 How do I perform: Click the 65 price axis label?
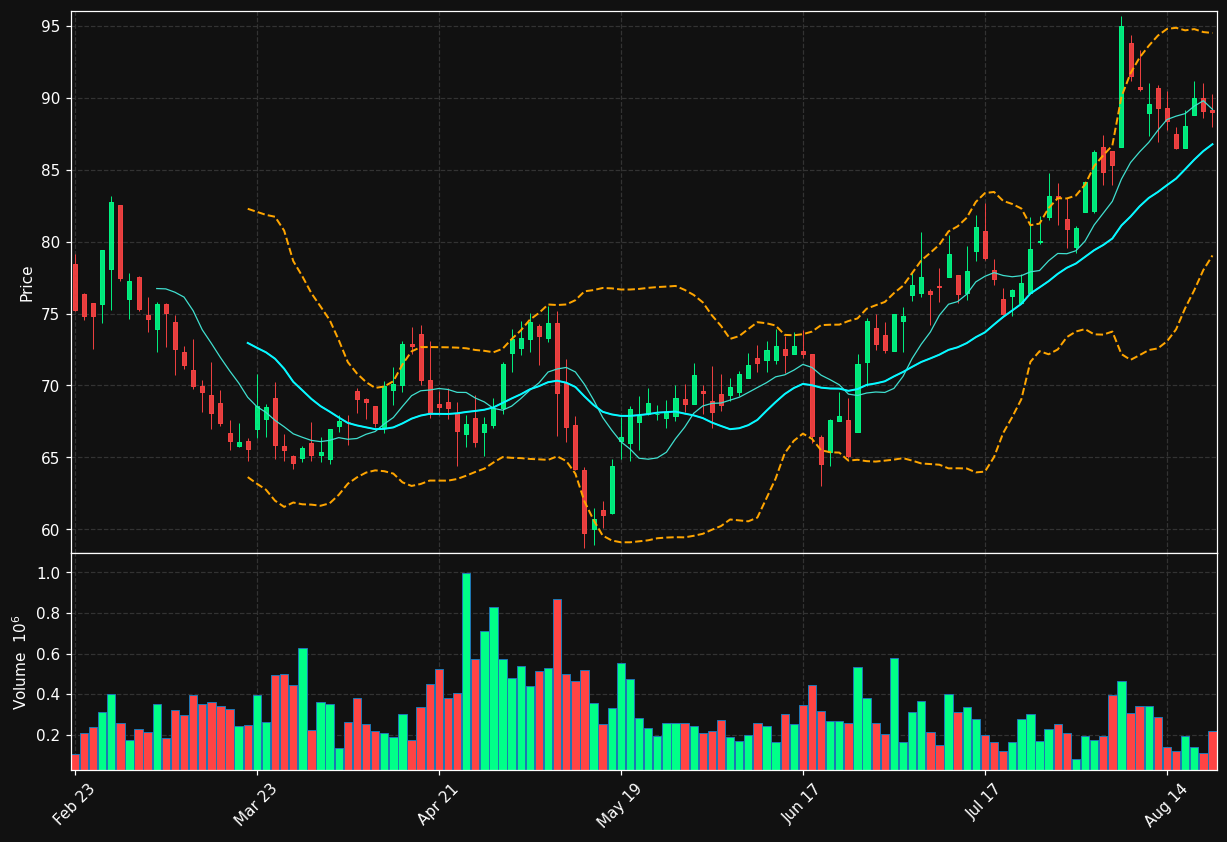[51, 458]
